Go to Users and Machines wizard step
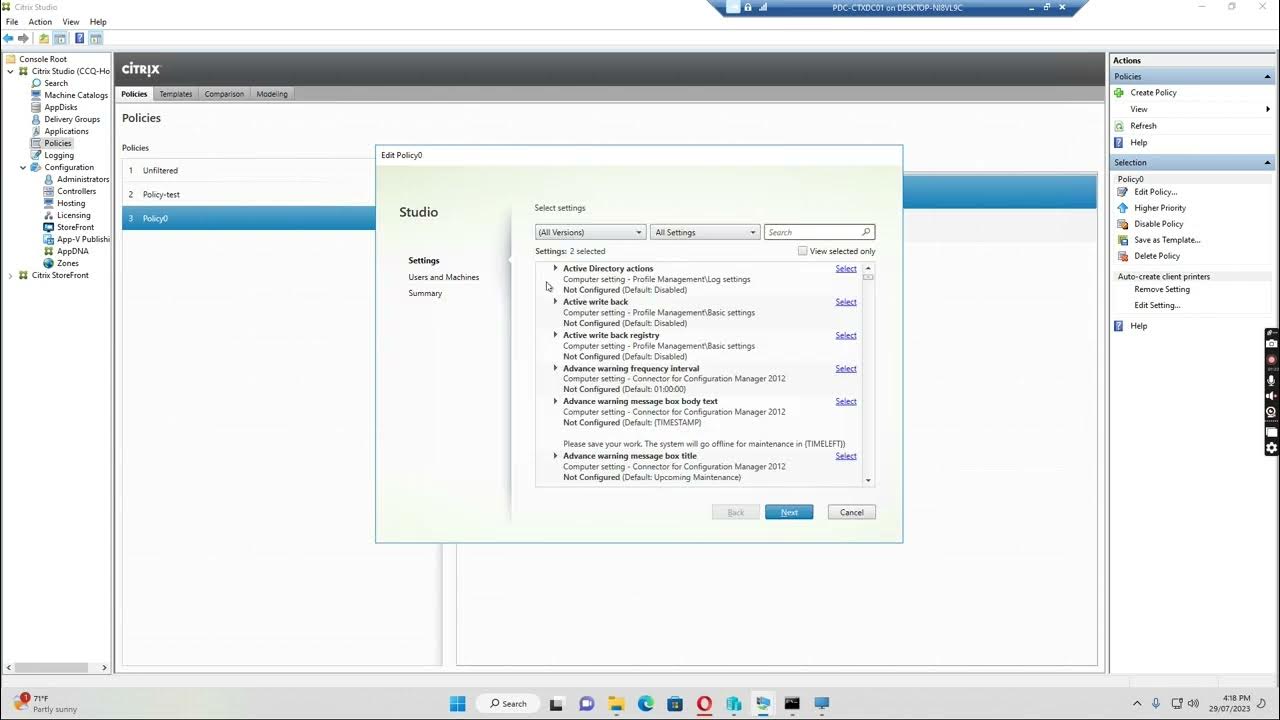1280x720 pixels. [443, 277]
